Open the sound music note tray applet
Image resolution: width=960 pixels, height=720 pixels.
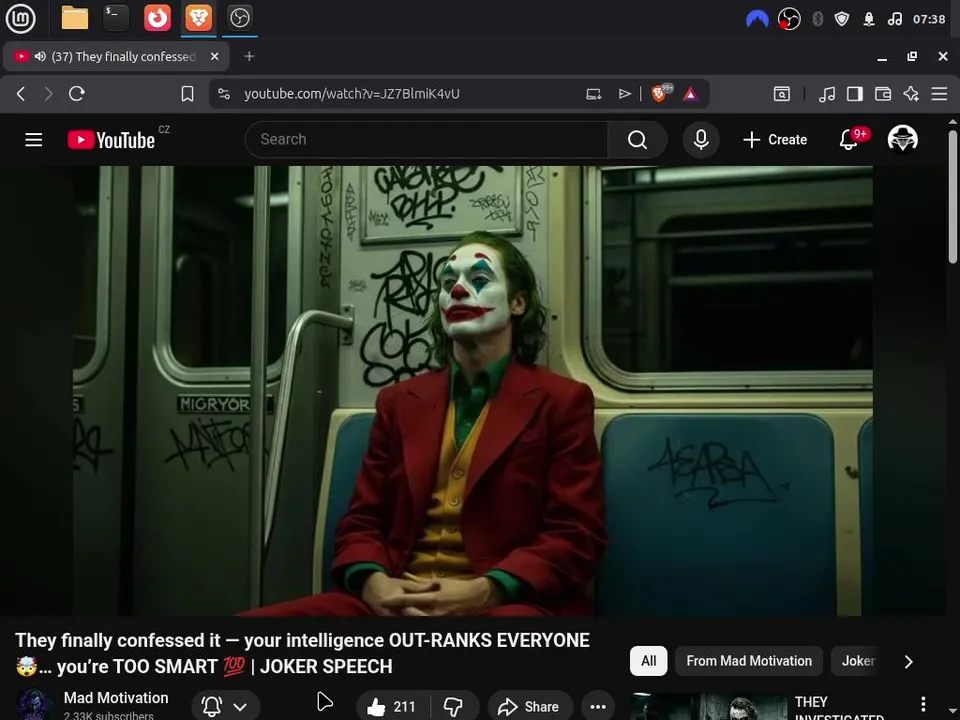pyautogui.click(x=894, y=20)
